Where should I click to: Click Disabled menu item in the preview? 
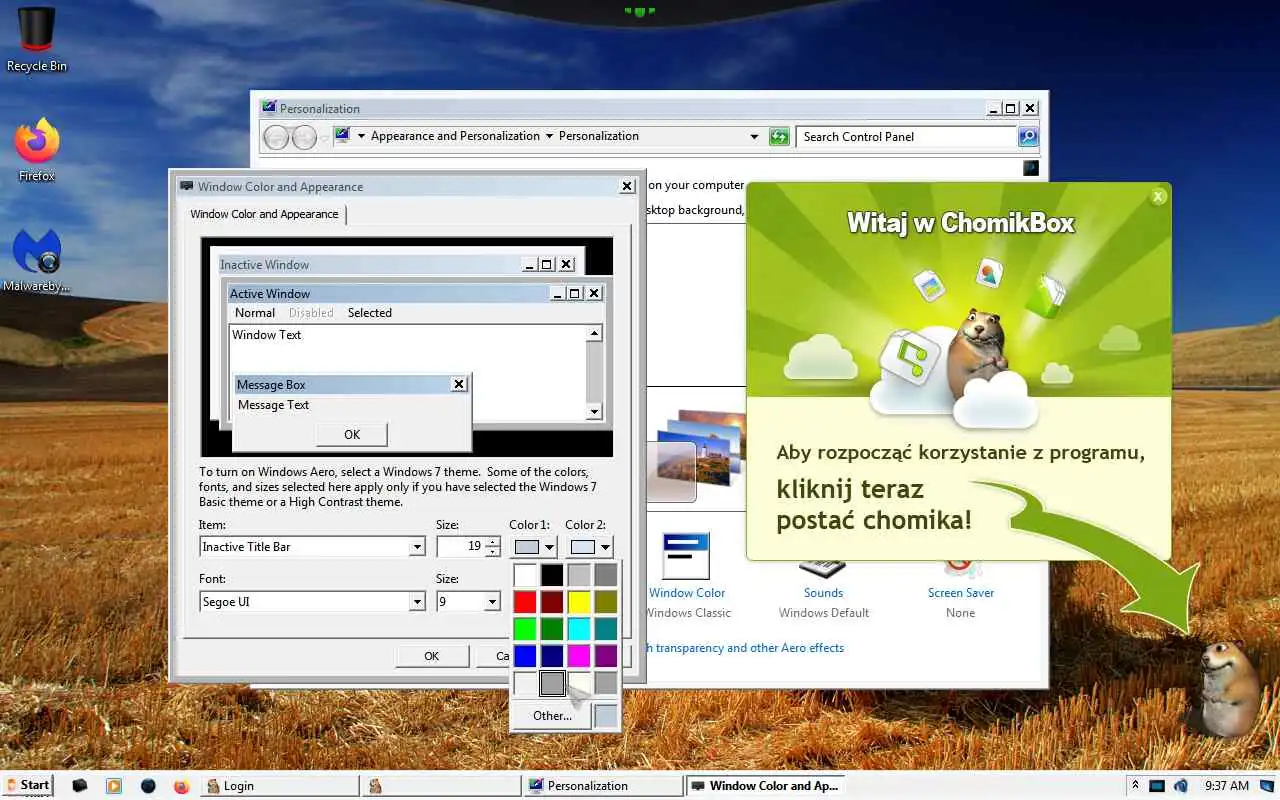click(311, 313)
